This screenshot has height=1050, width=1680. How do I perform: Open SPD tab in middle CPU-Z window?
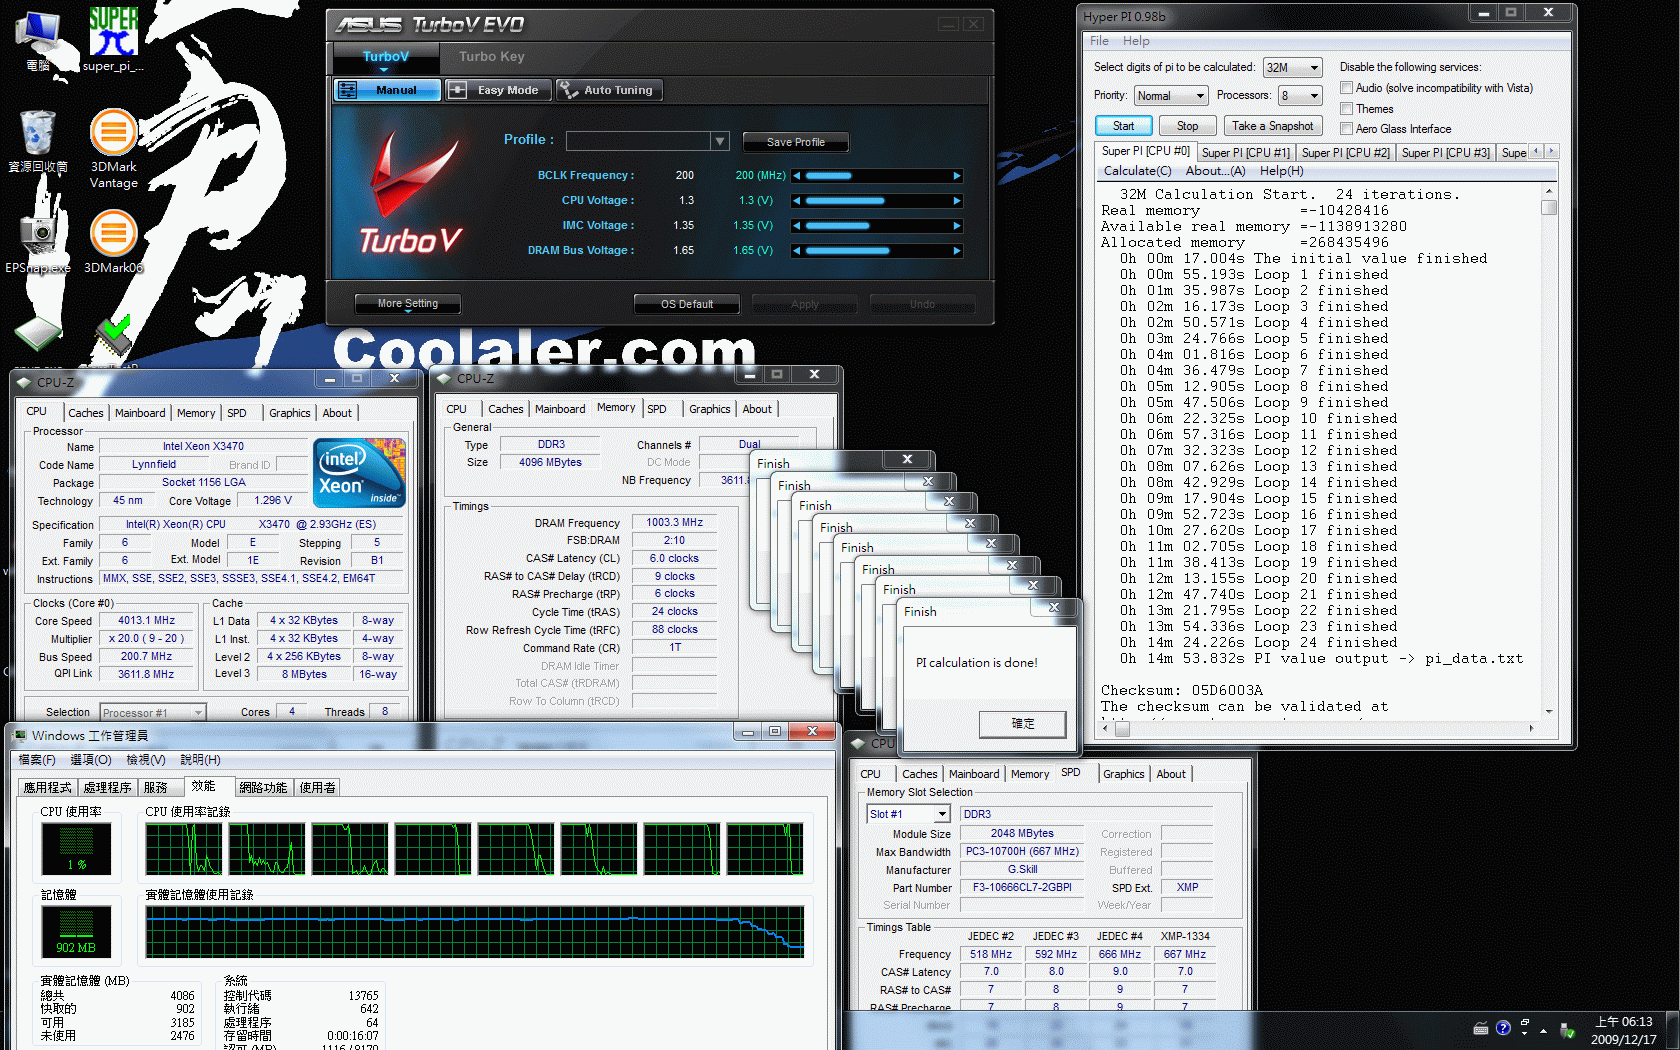coord(656,409)
